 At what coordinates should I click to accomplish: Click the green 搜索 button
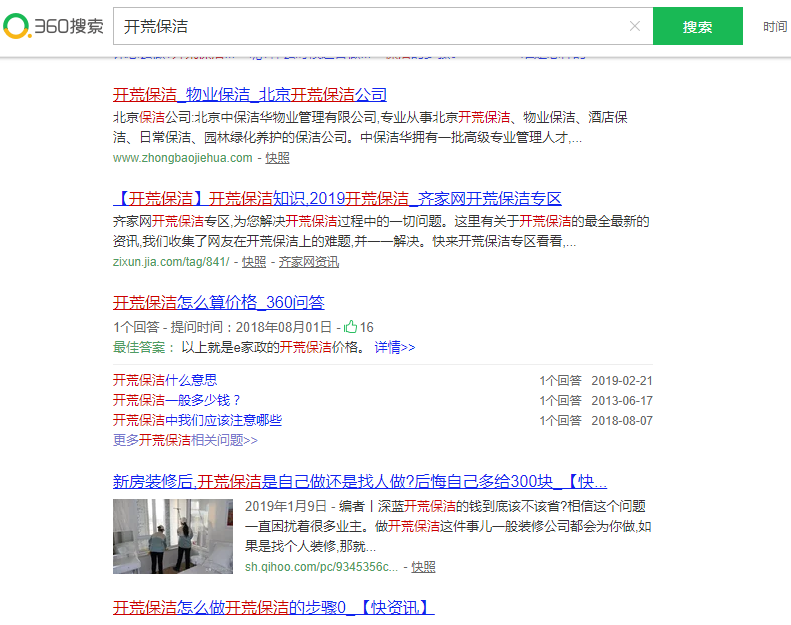pyautogui.click(x=697, y=27)
